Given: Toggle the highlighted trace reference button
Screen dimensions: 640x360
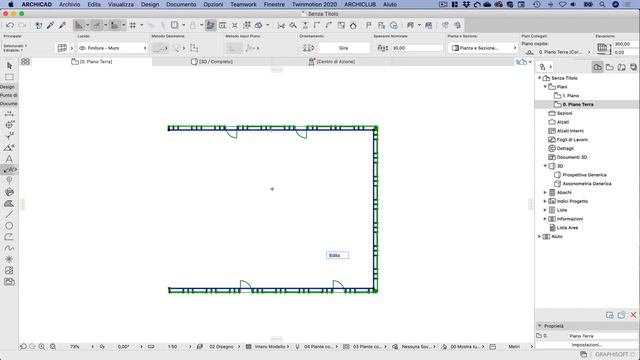Looking at the screenshot, I should 210,25.
